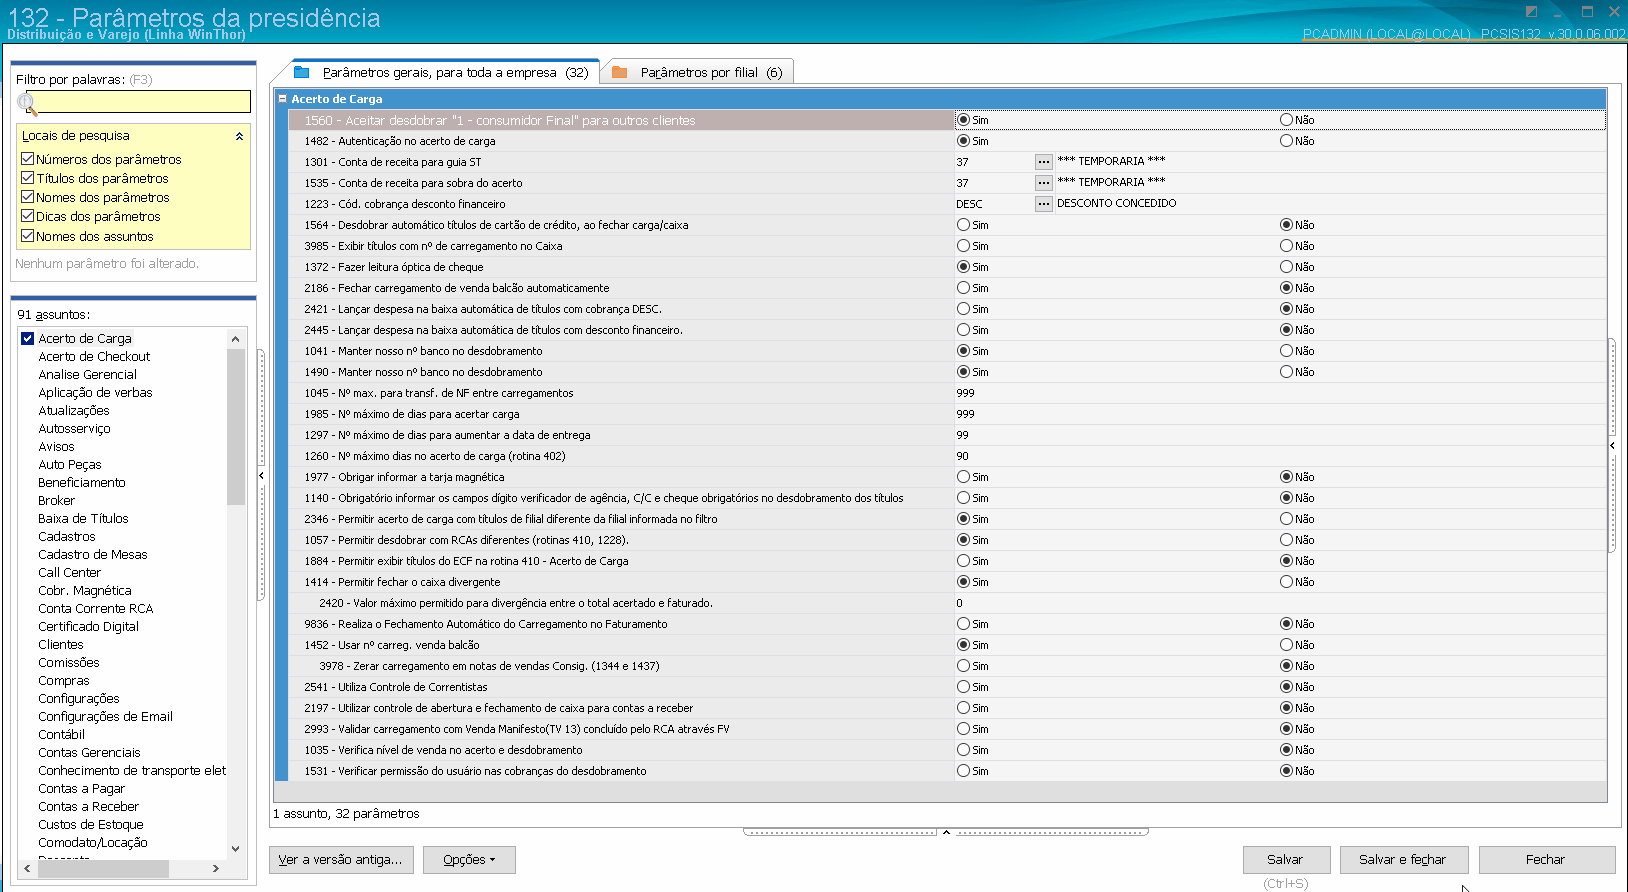Select Sim for parameter 1977 tarja magnética
The image size is (1628, 892).
963,477
